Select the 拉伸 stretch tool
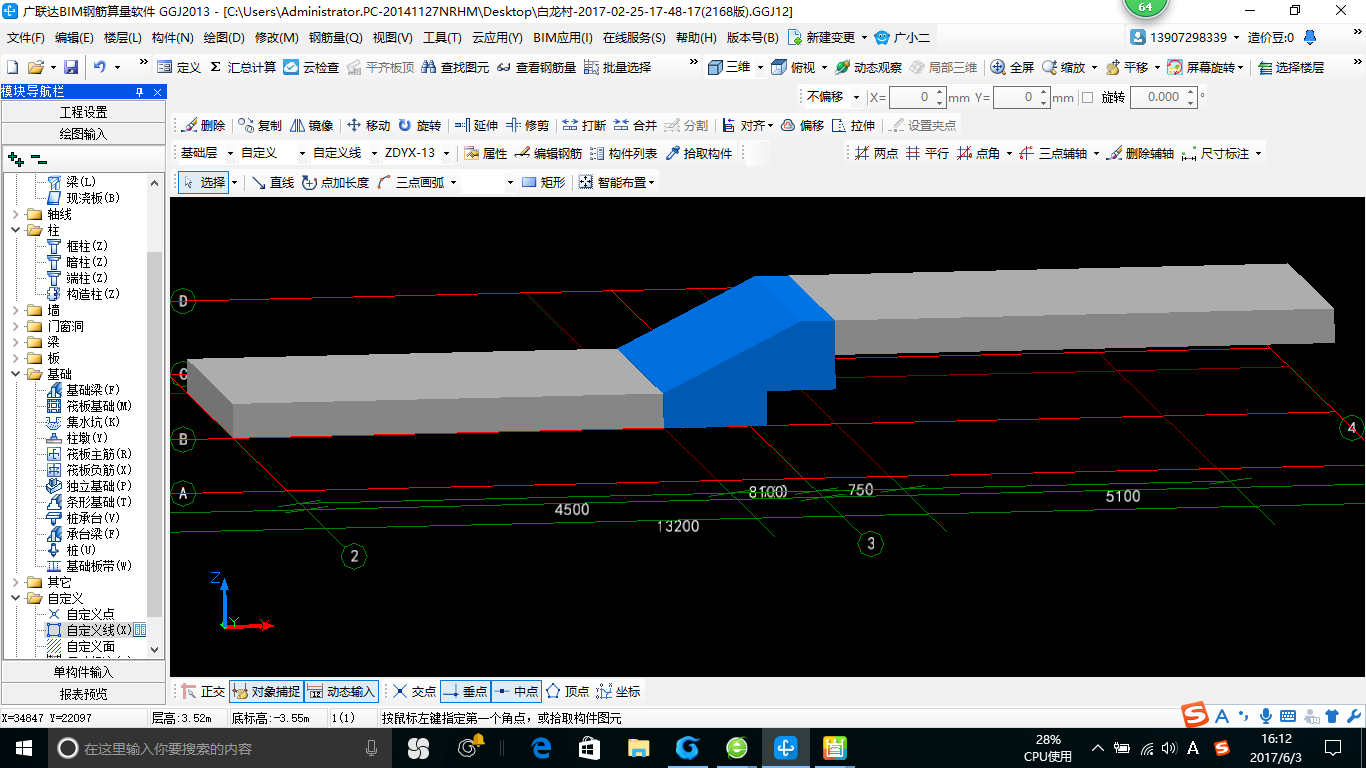 tap(854, 126)
